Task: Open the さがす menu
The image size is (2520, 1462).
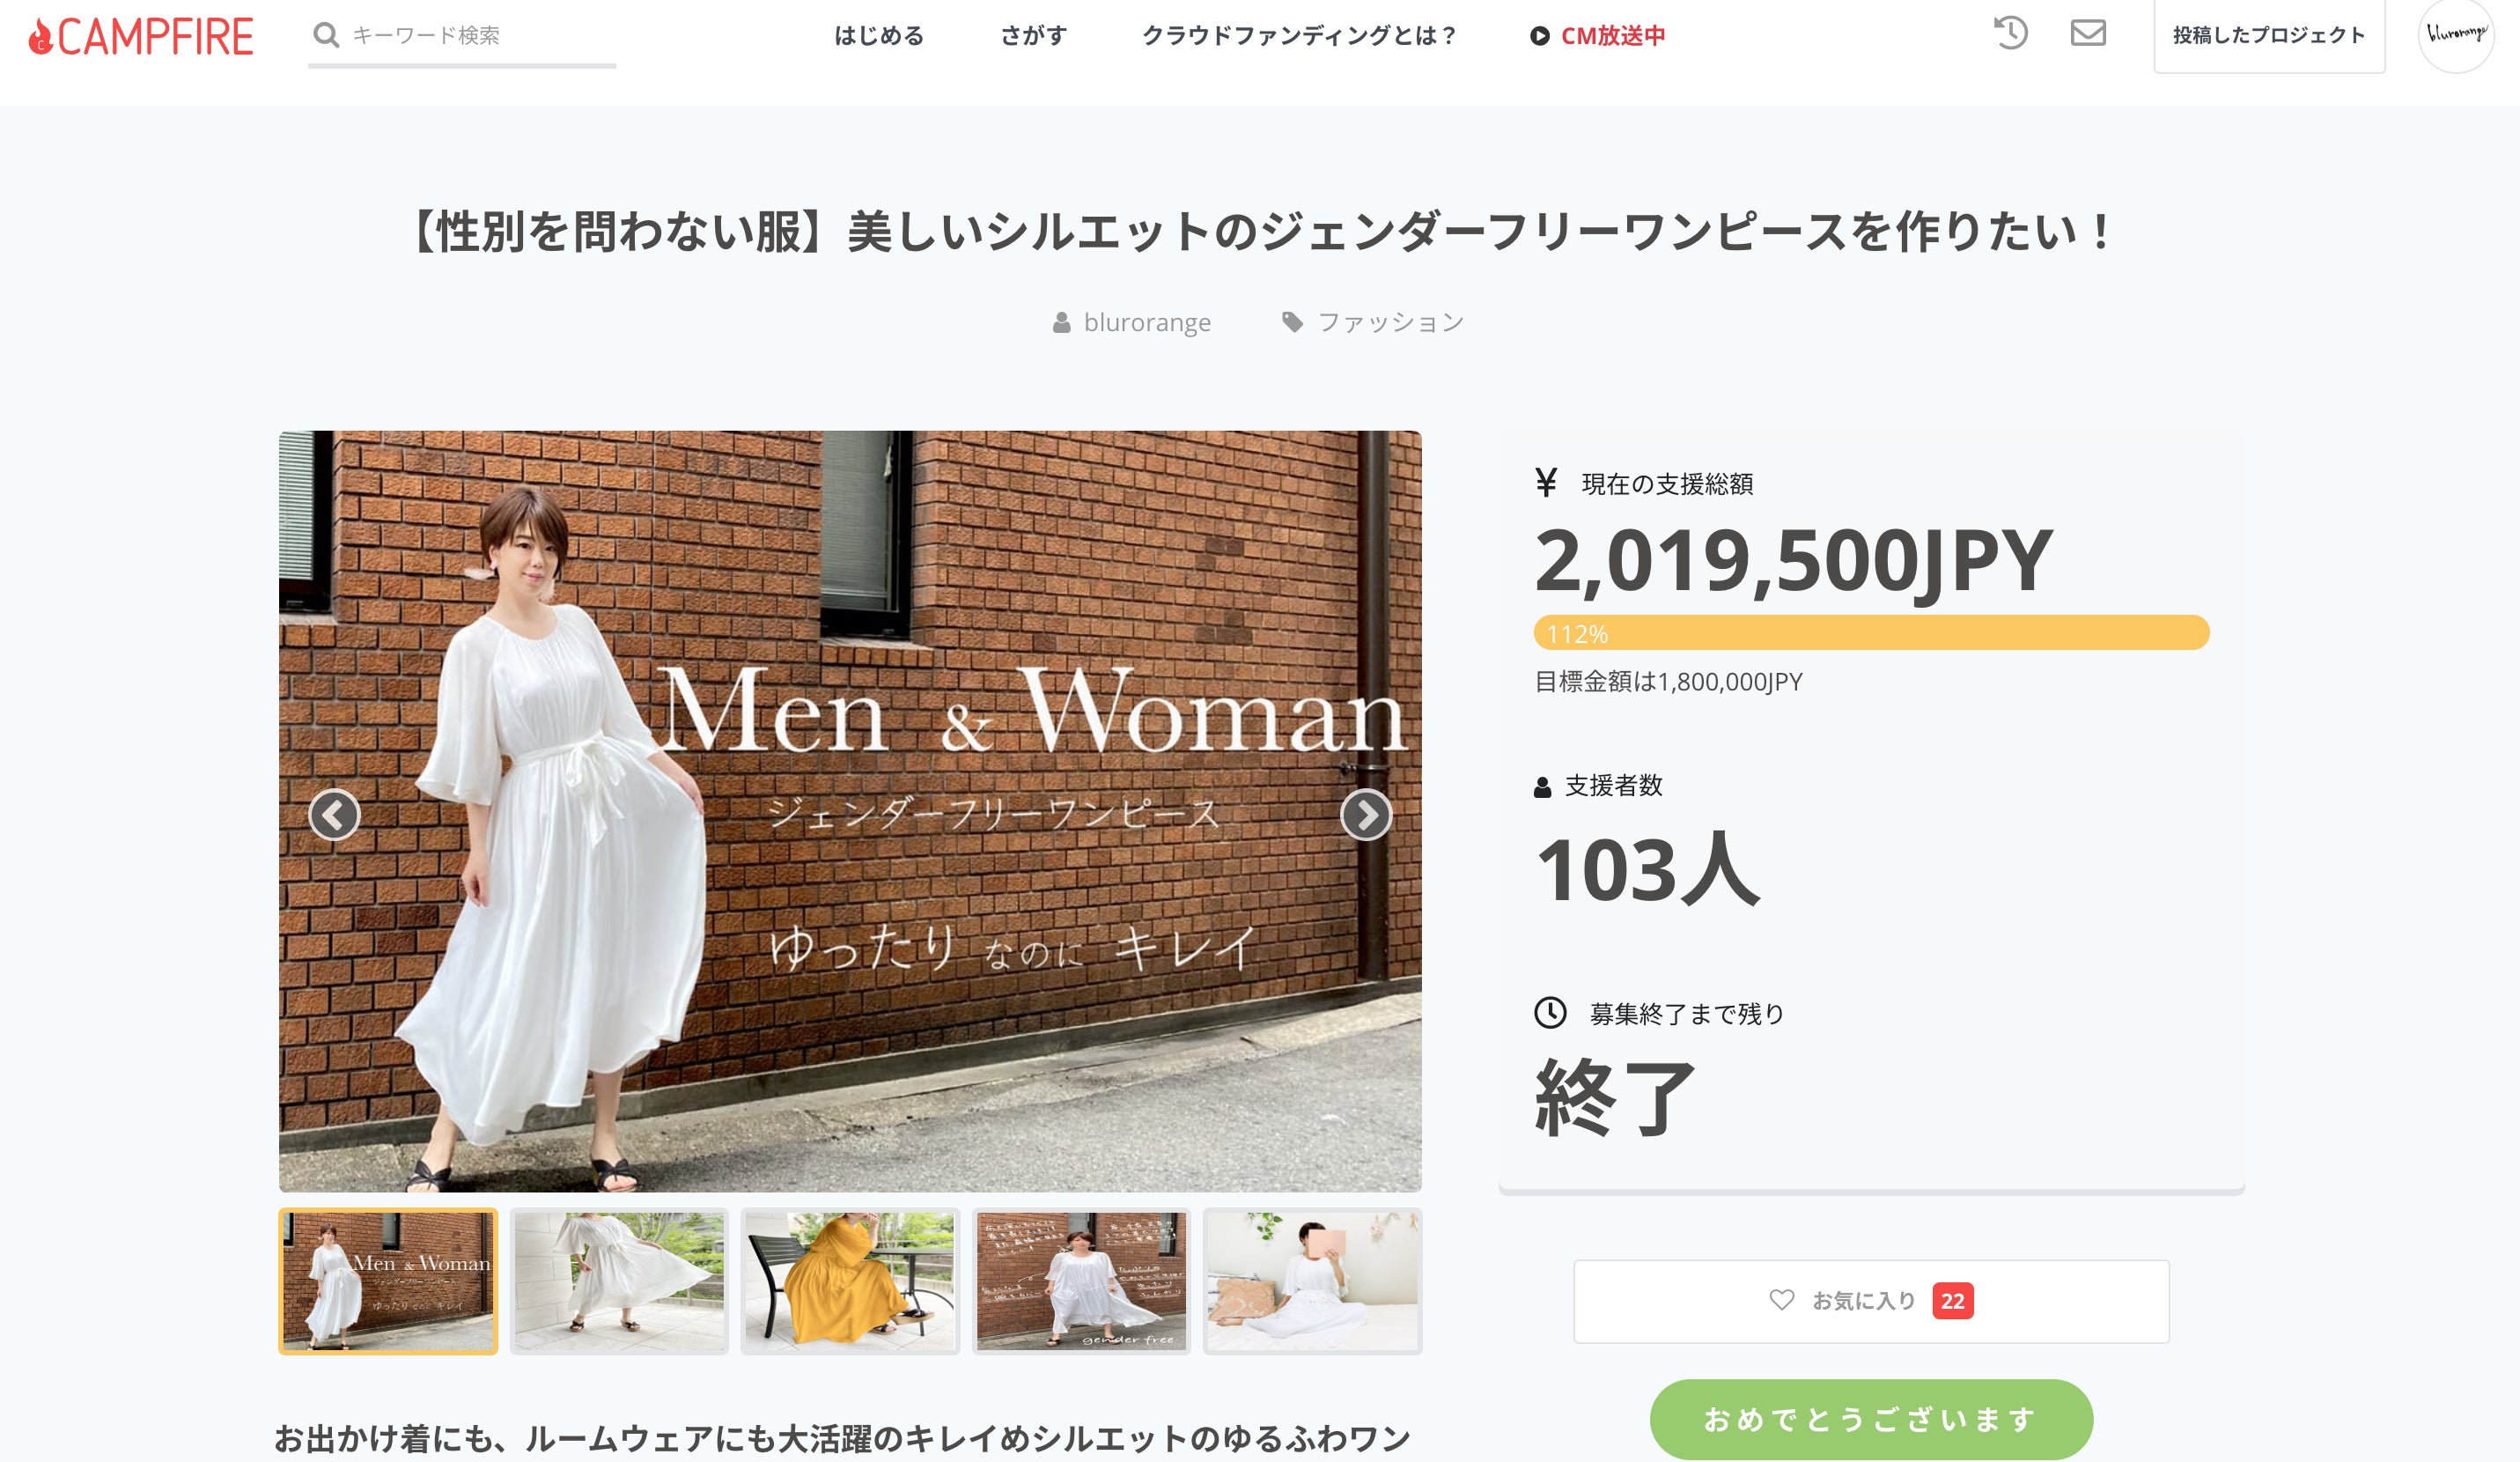Action: 1033,36
